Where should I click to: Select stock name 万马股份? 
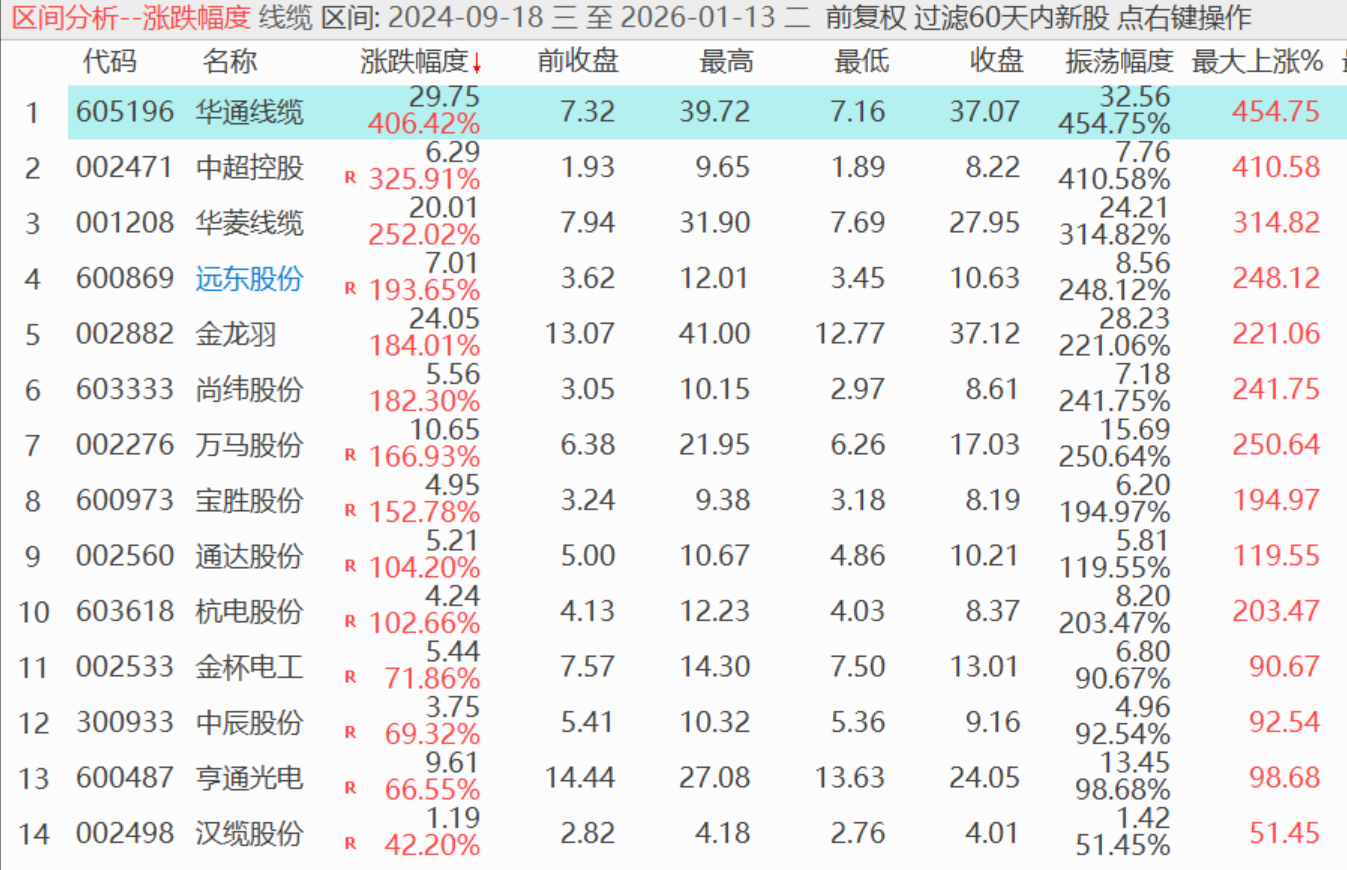pos(249,444)
